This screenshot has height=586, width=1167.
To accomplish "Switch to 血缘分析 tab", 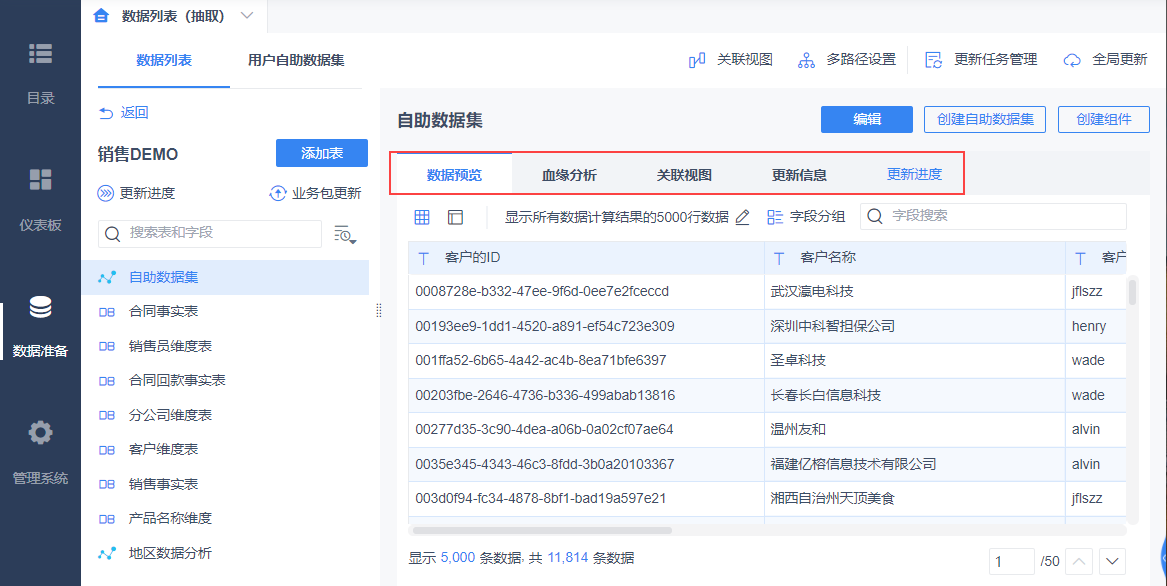I will point(569,175).
